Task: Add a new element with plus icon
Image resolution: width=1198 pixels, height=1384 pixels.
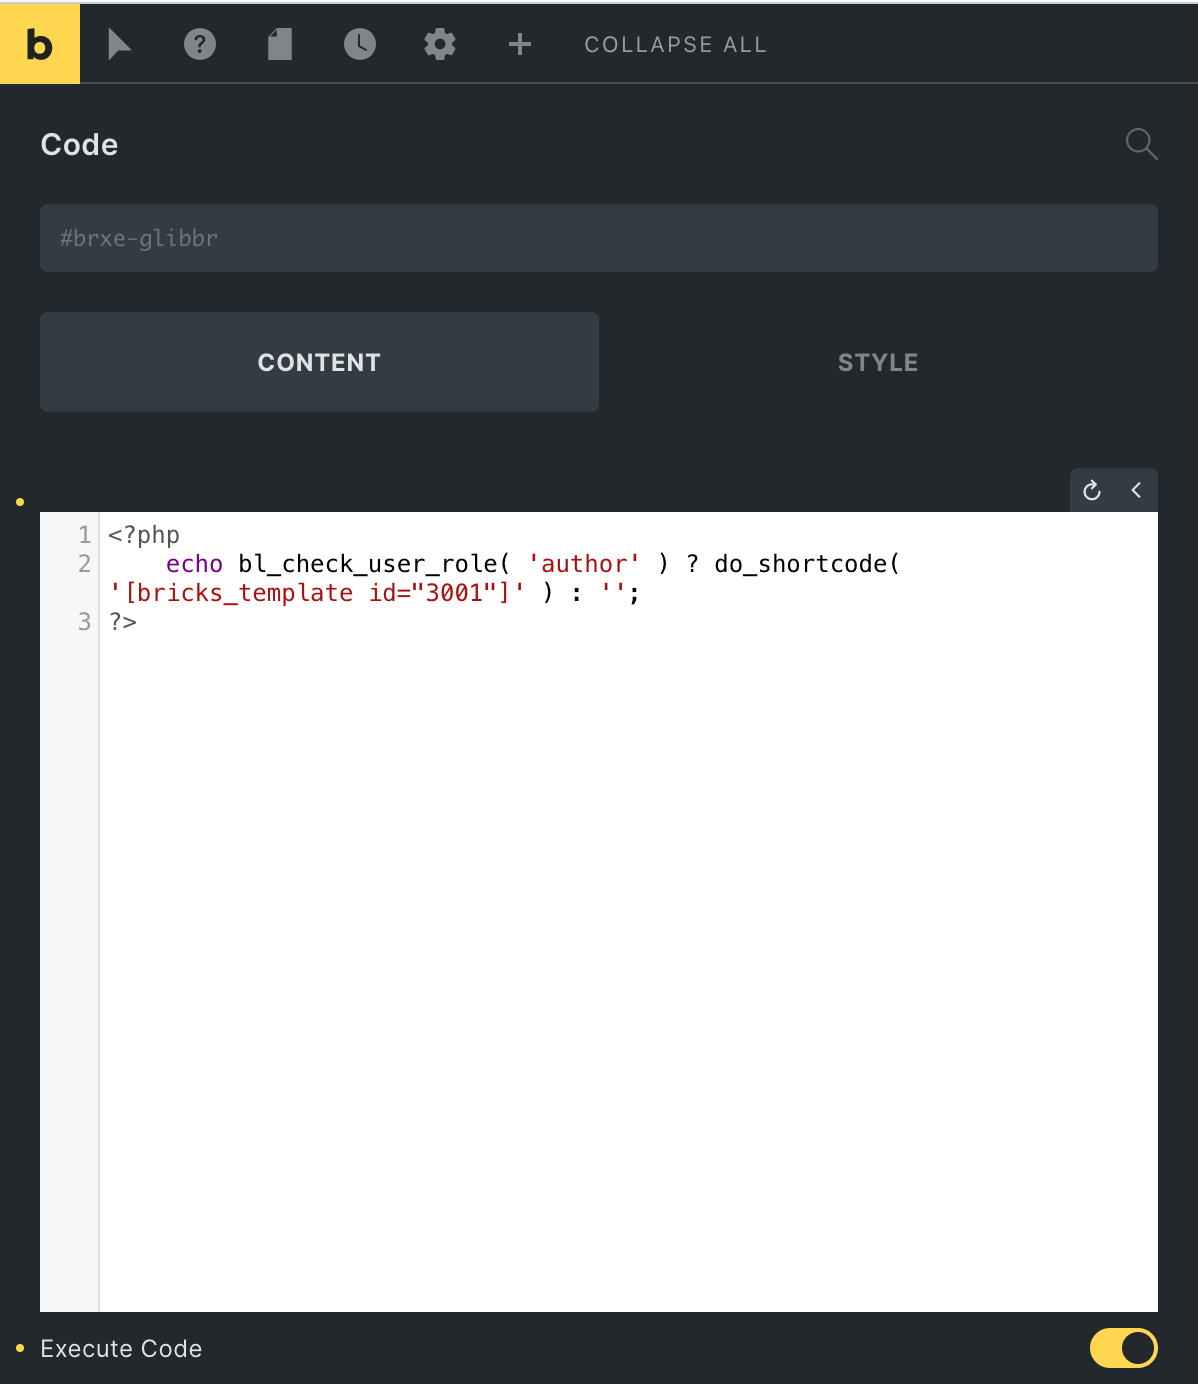Action: pos(520,44)
